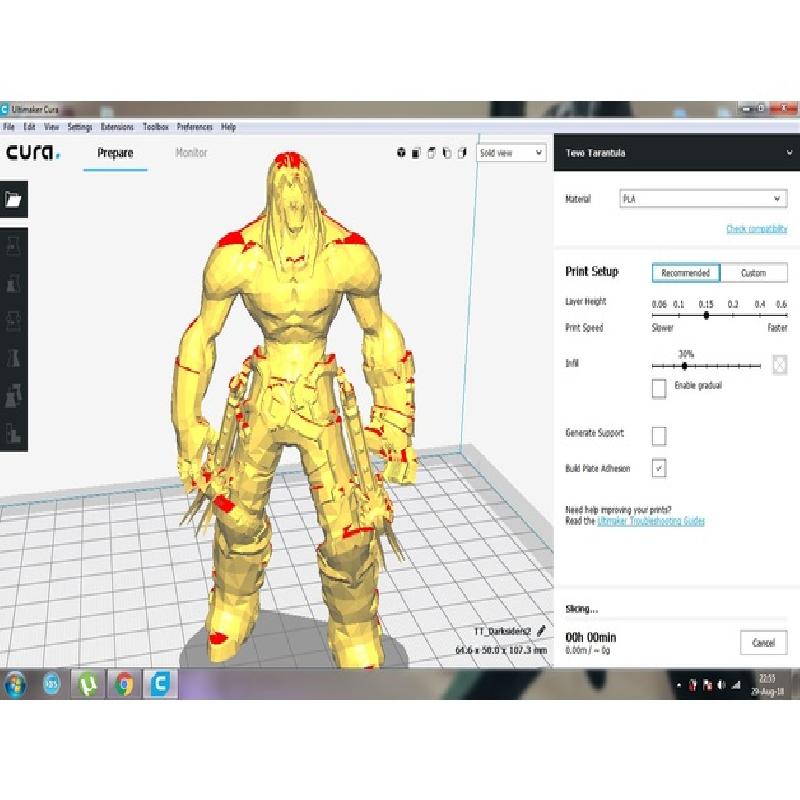Click the pencil icon to rename TT_Darksiders2
The image size is (800, 800).
point(541,631)
